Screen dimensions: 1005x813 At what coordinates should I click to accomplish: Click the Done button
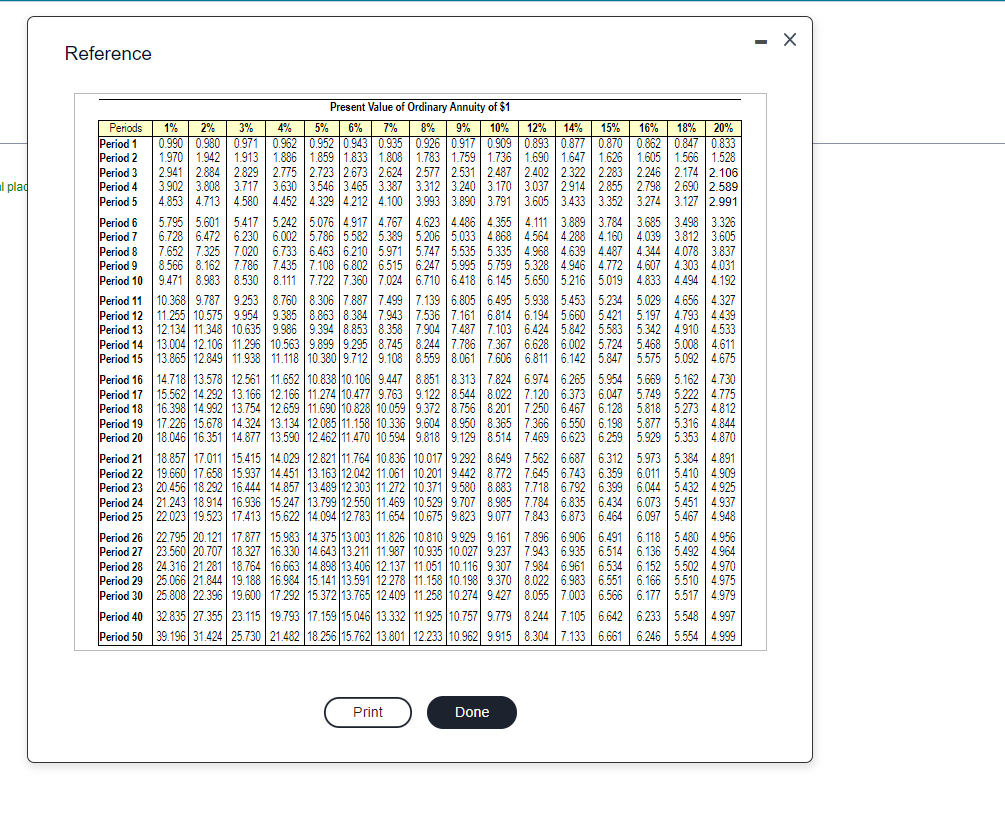click(471, 712)
